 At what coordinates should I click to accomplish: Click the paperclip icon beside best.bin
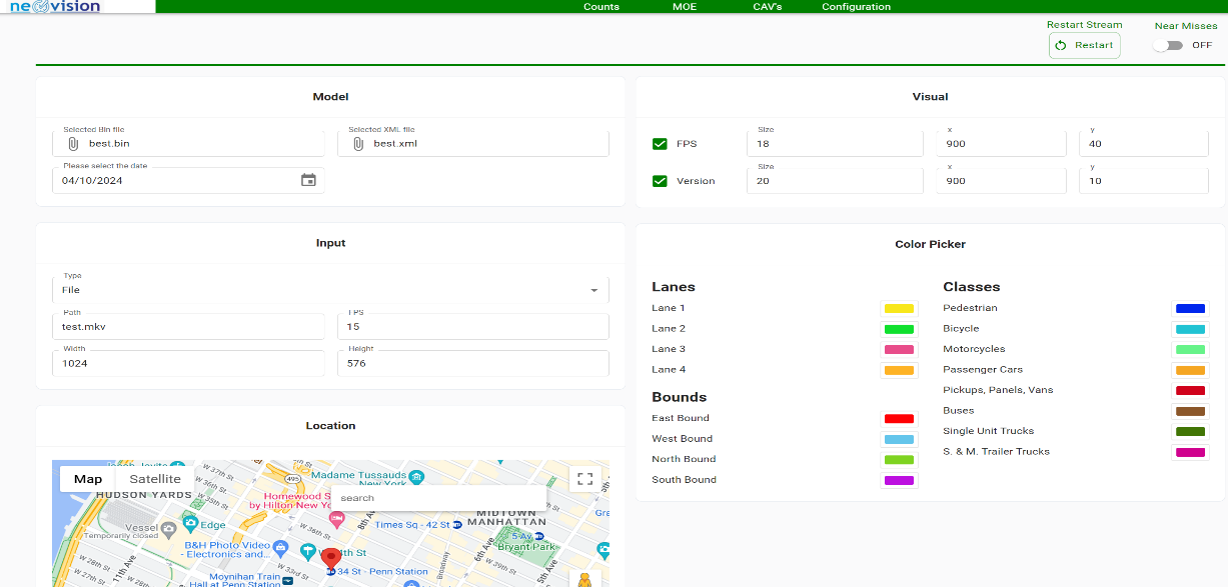pyautogui.click(x=73, y=144)
